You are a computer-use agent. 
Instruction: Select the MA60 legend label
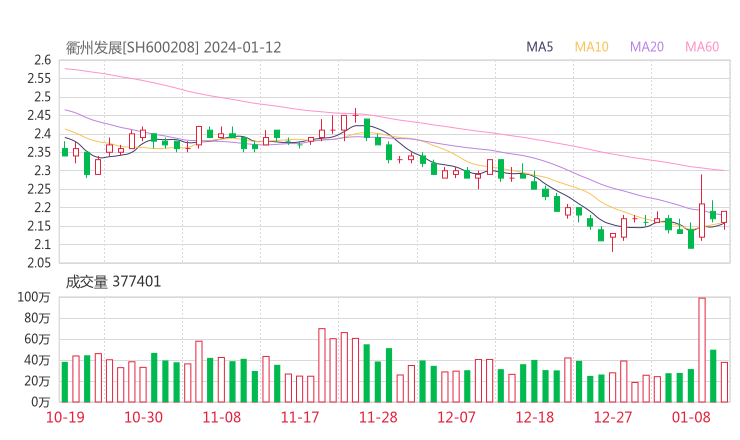pyautogui.click(x=702, y=47)
